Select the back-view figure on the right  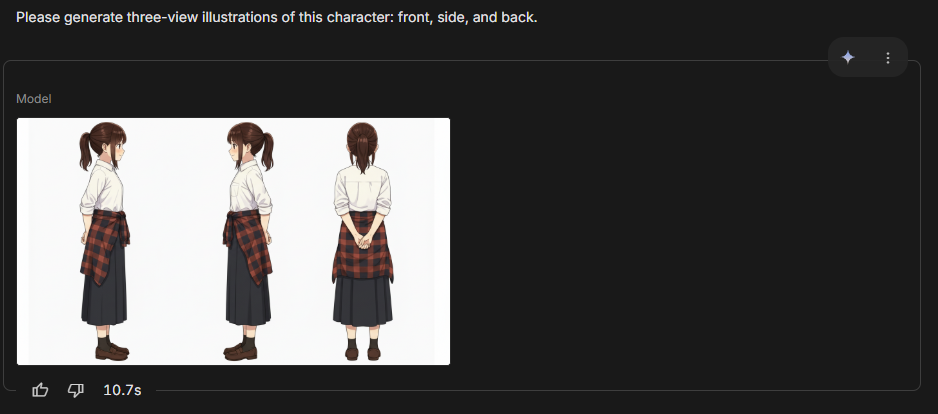(x=363, y=241)
